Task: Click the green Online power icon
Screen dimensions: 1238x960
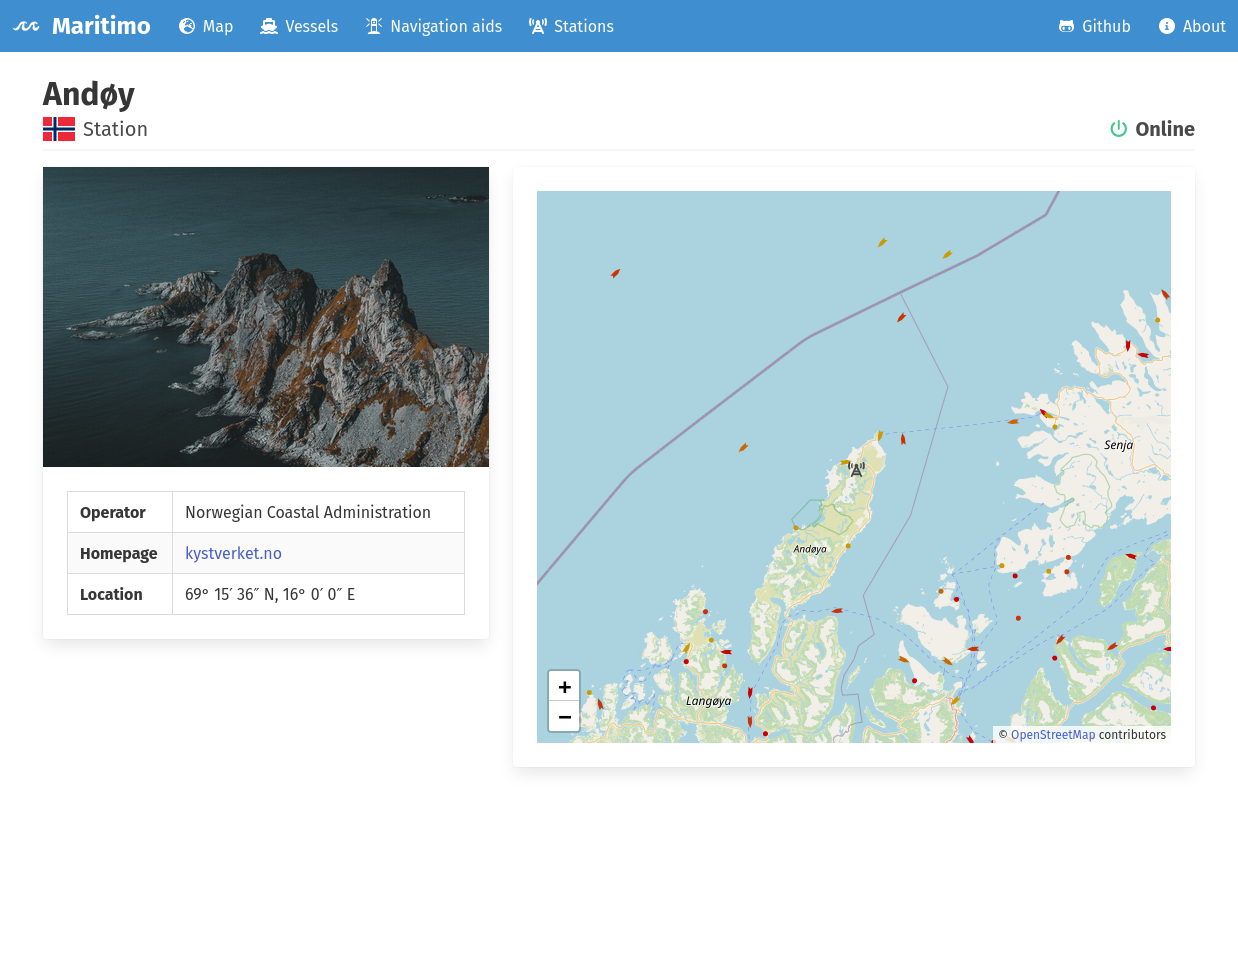Action: [1117, 128]
